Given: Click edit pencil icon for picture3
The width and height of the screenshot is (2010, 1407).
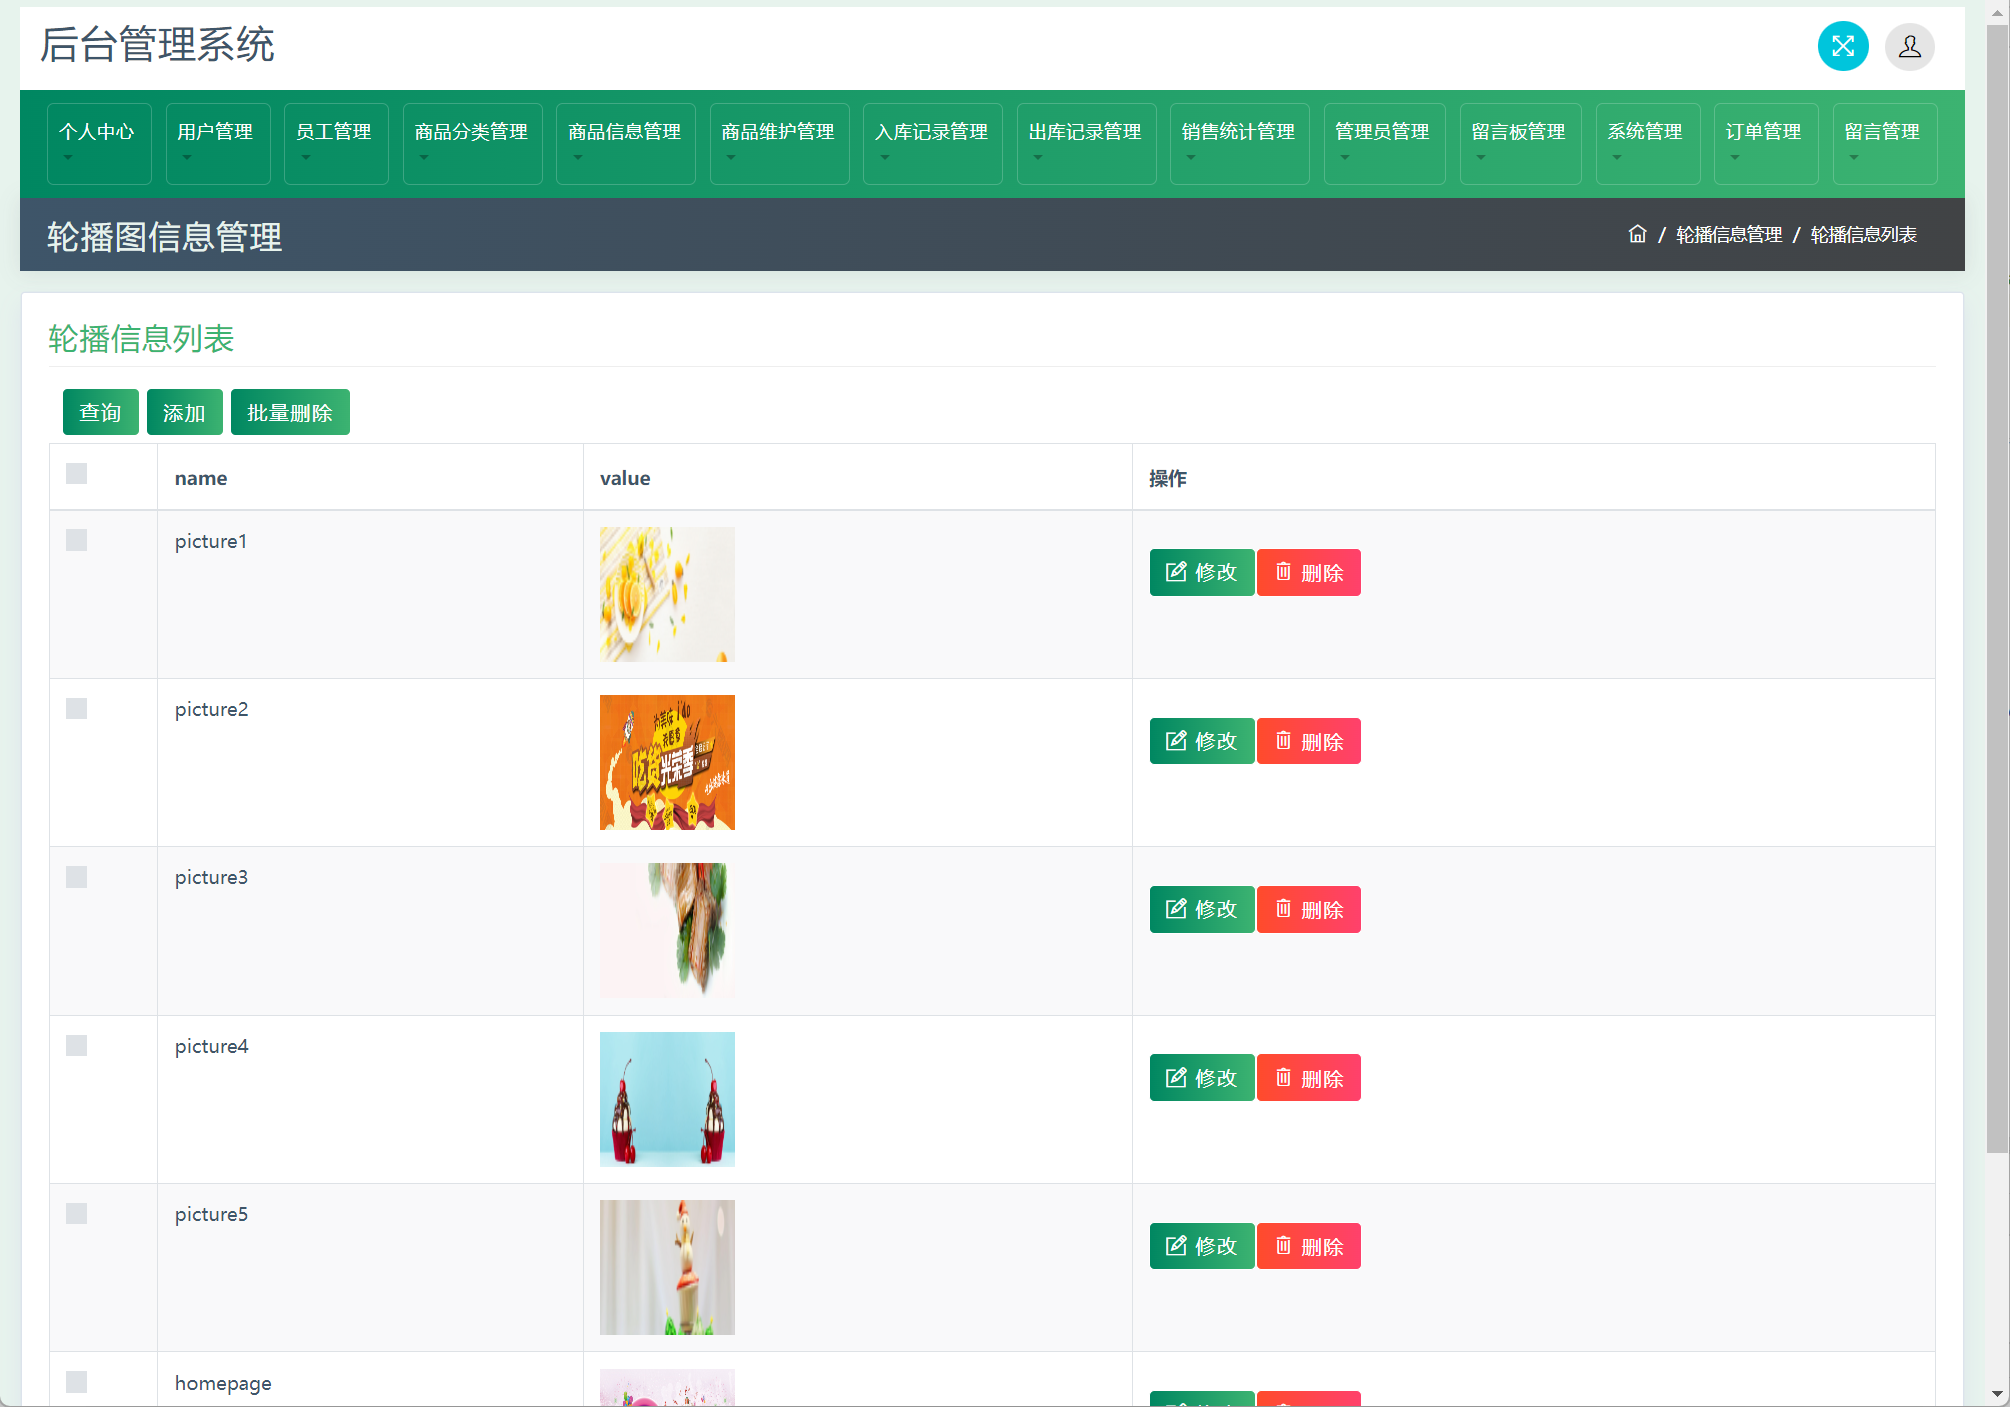Looking at the screenshot, I should pos(1176,909).
